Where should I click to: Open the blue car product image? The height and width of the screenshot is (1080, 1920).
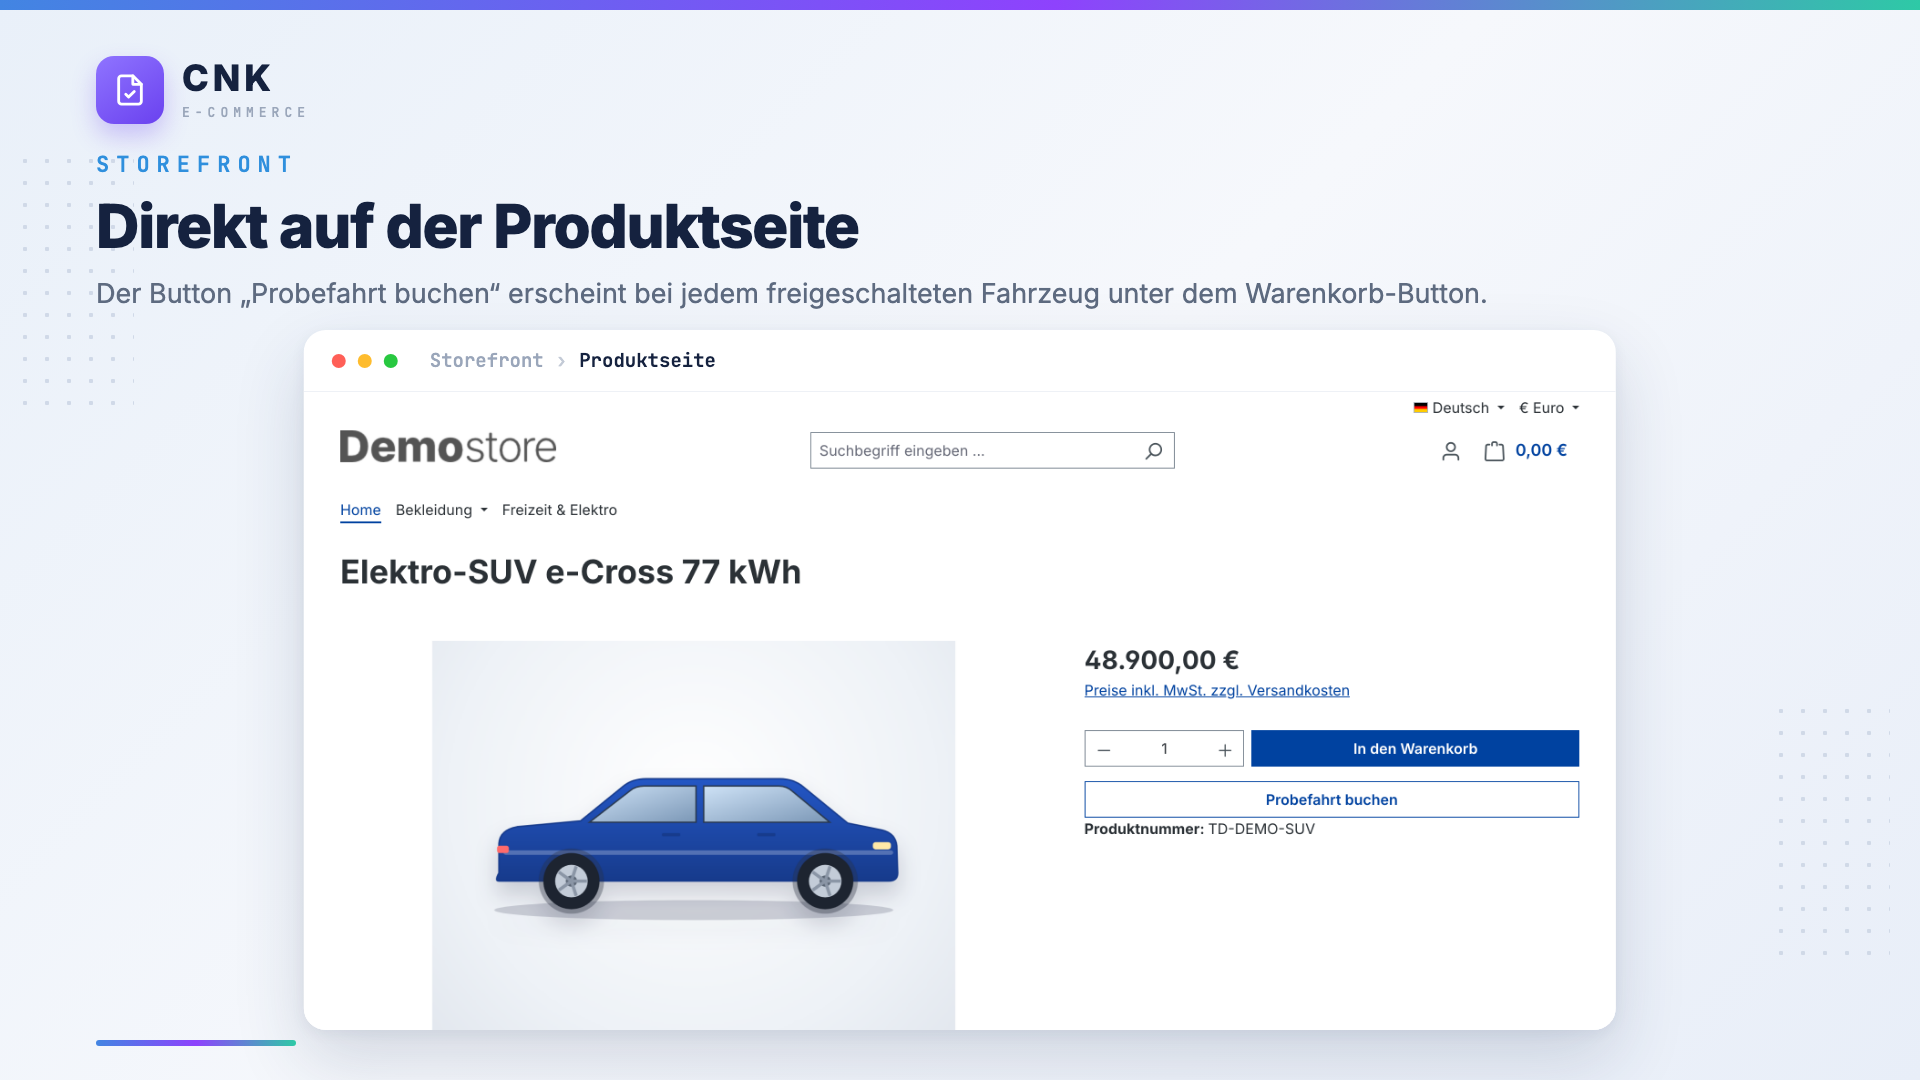[693, 835]
